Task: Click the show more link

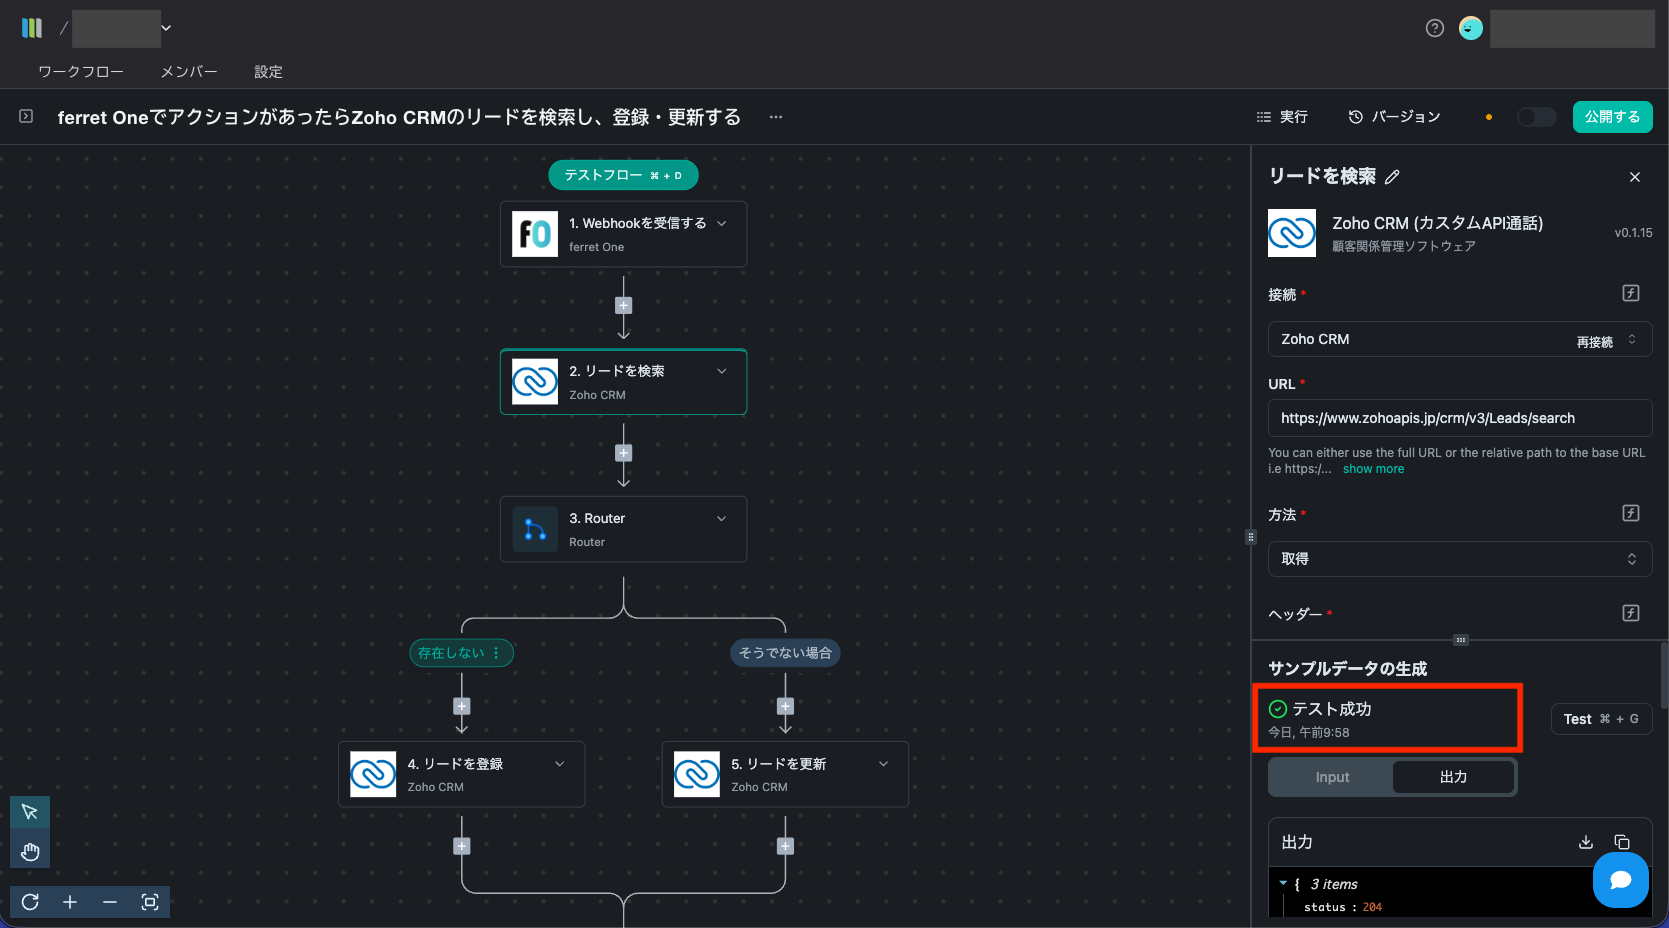Action: [1373, 469]
